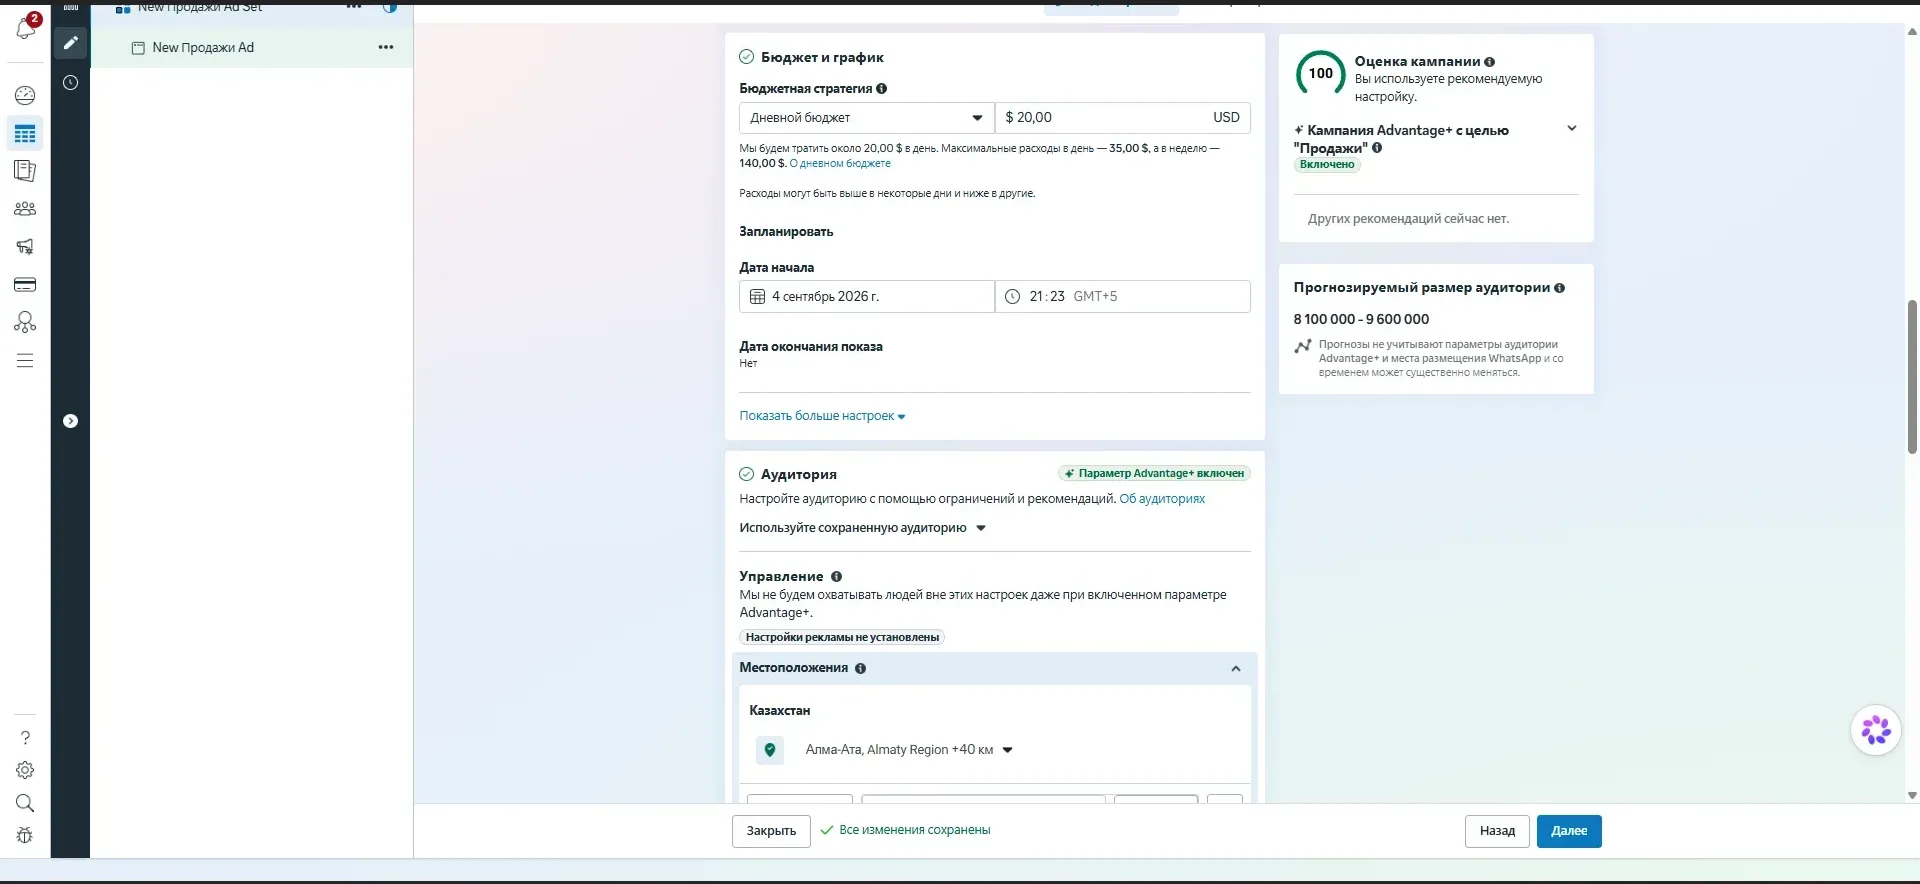The width and height of the screenshot is (1920, 884).
Task: Open Об аудиториях link
Action: [1162, 499]
